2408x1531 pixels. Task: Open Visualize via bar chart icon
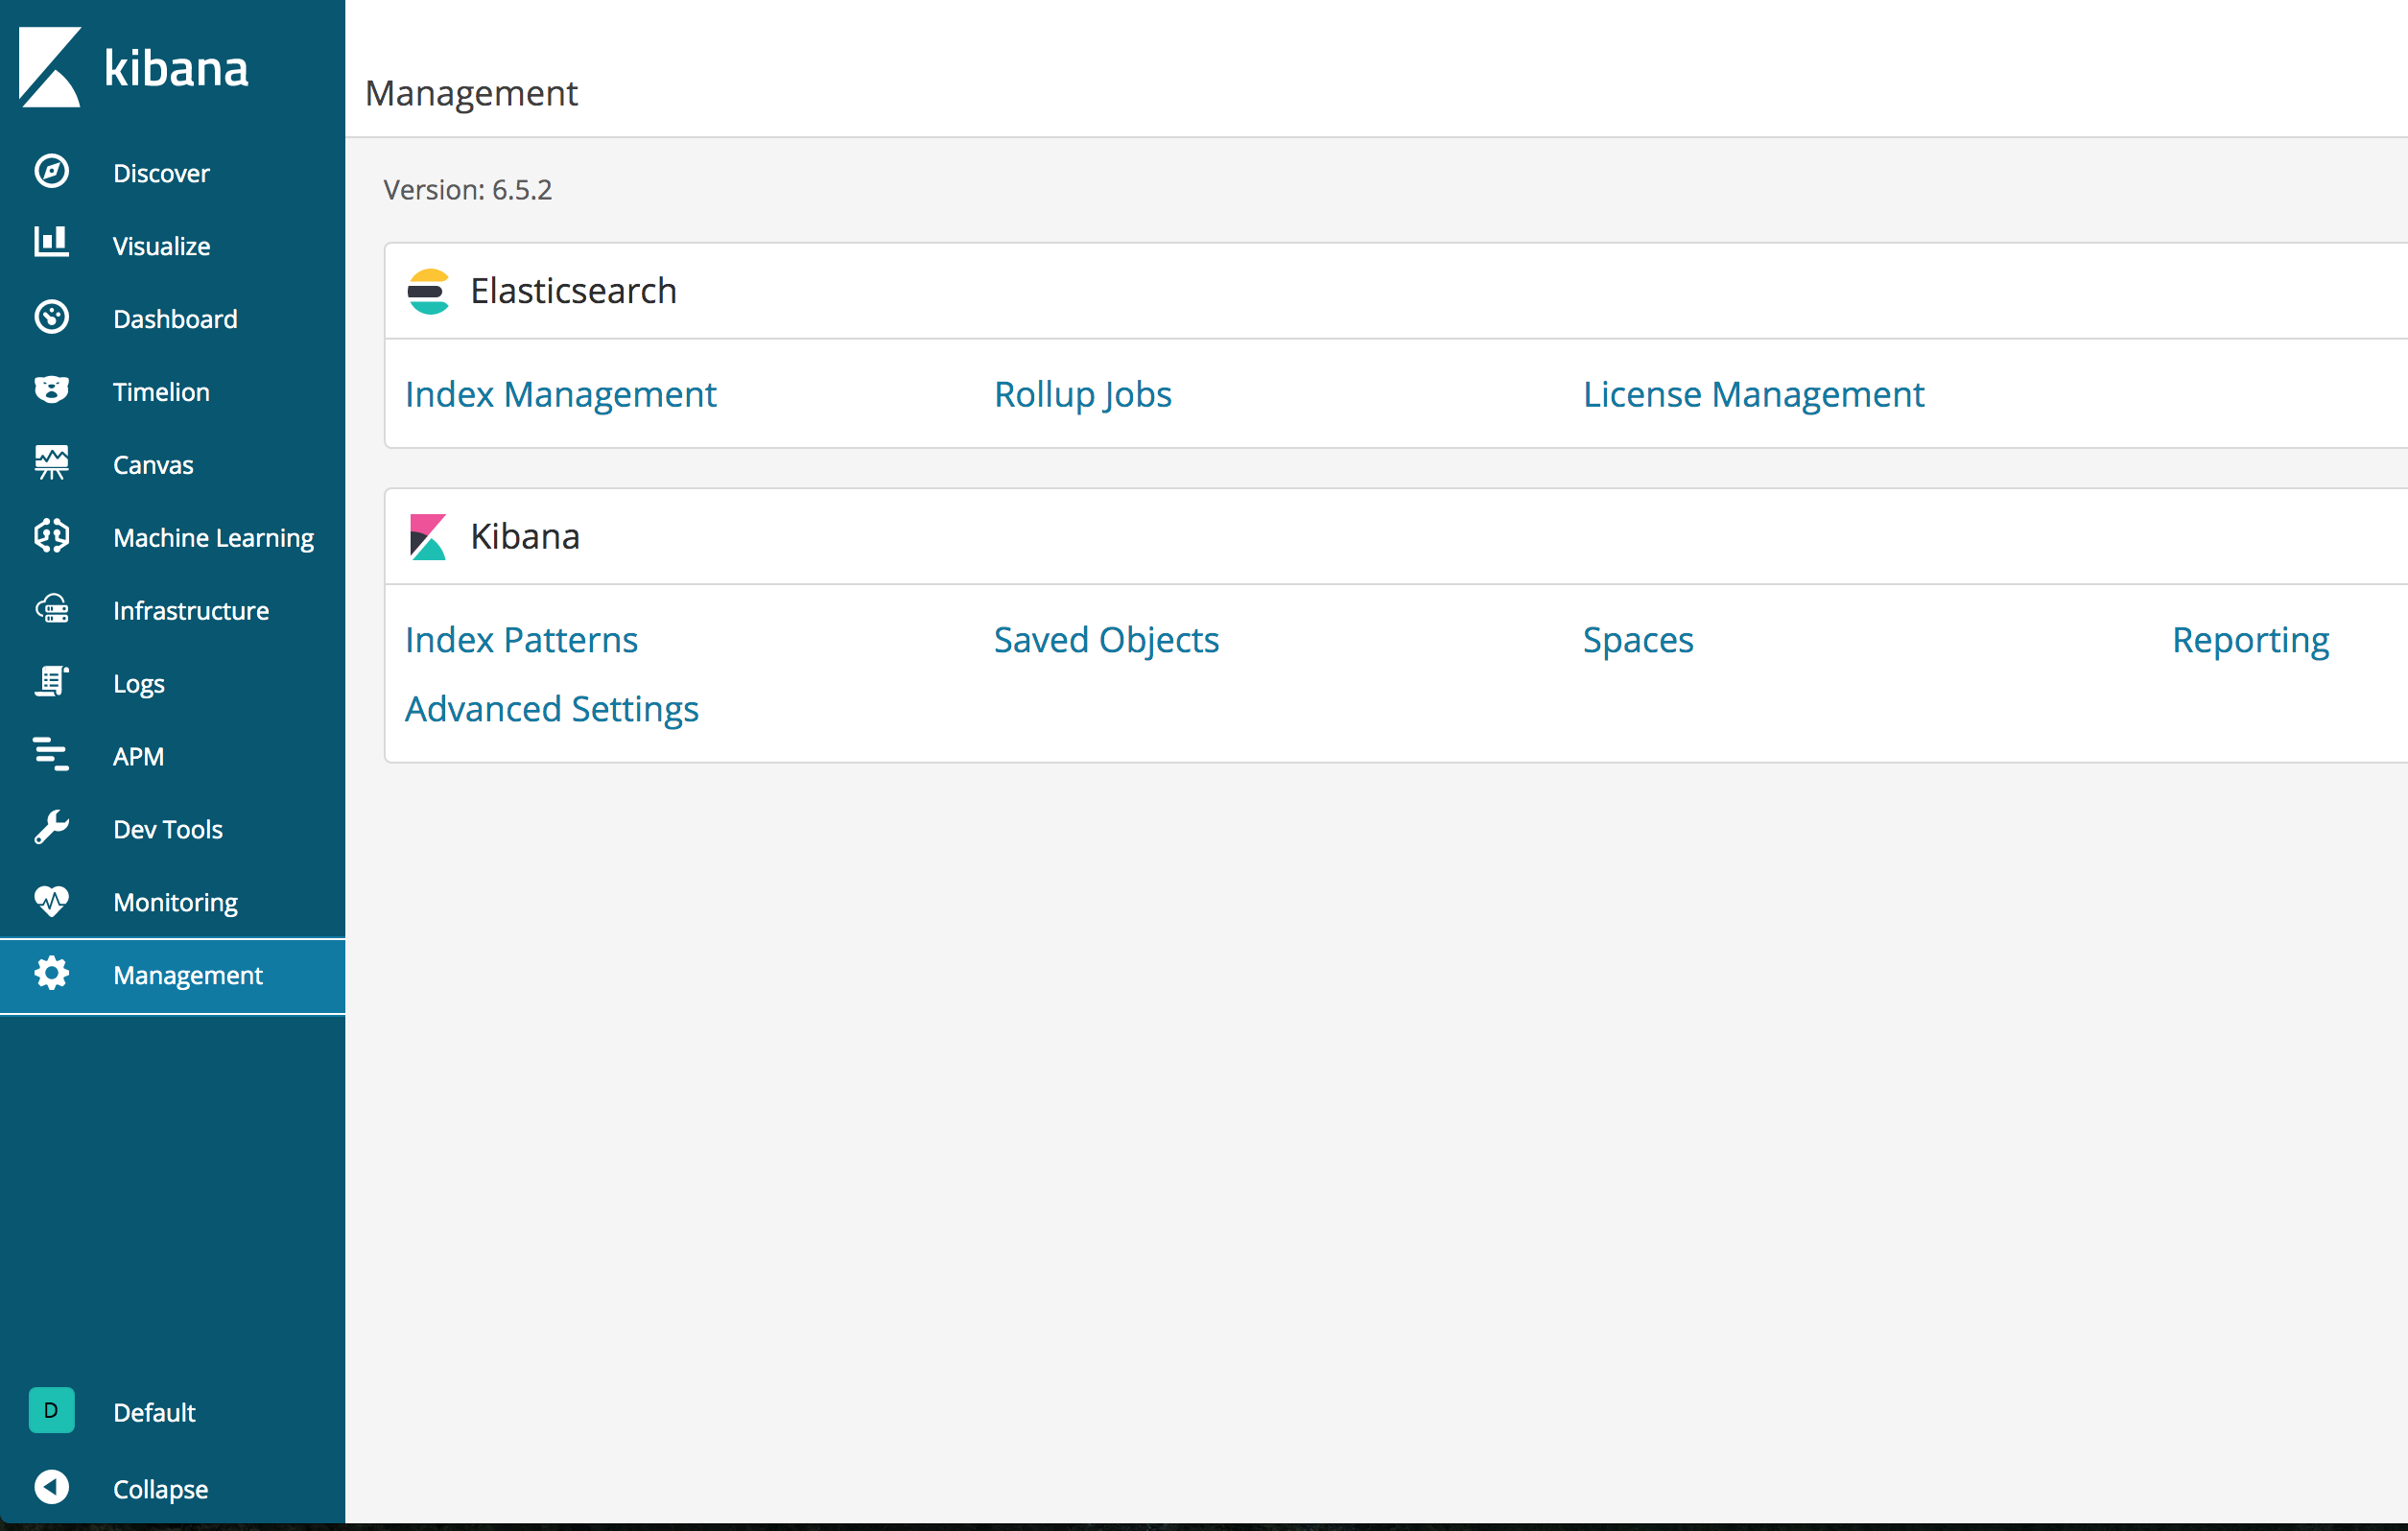[51, 243]
